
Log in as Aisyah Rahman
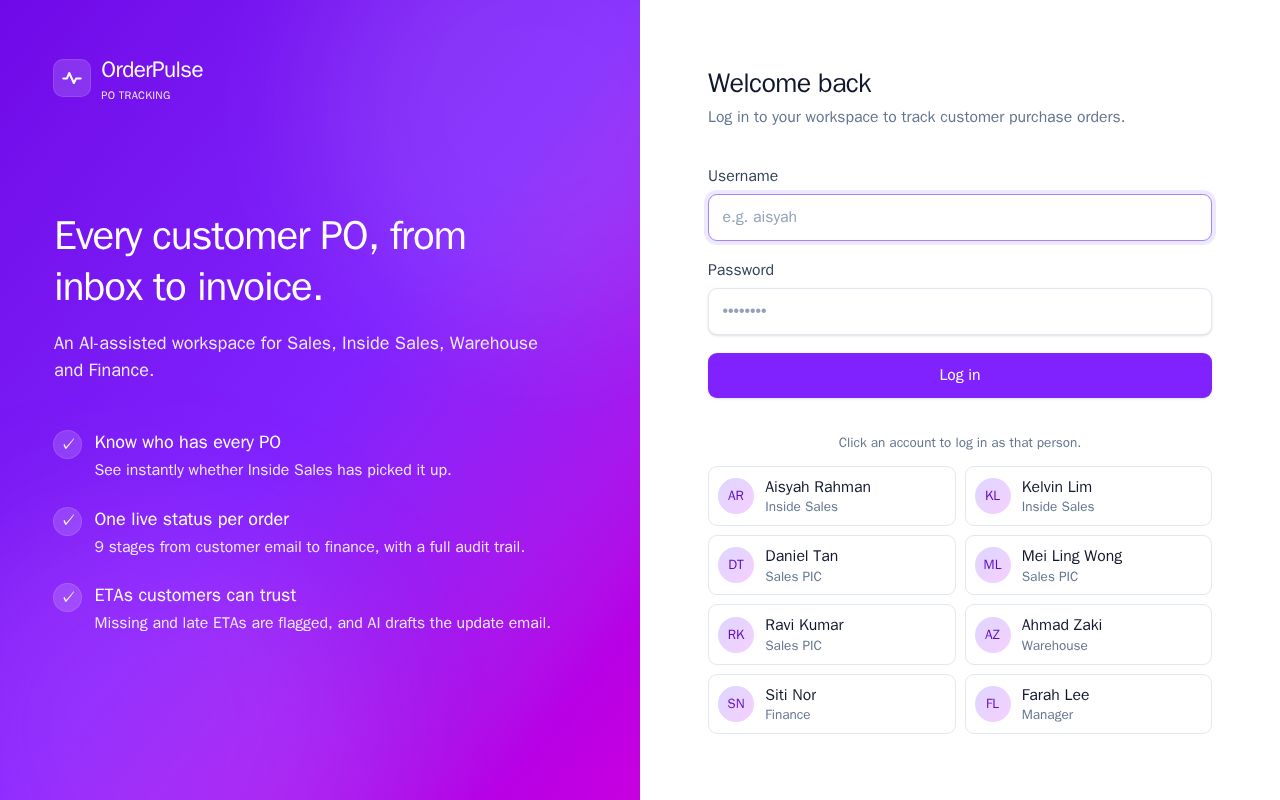[x=832, y=496]
